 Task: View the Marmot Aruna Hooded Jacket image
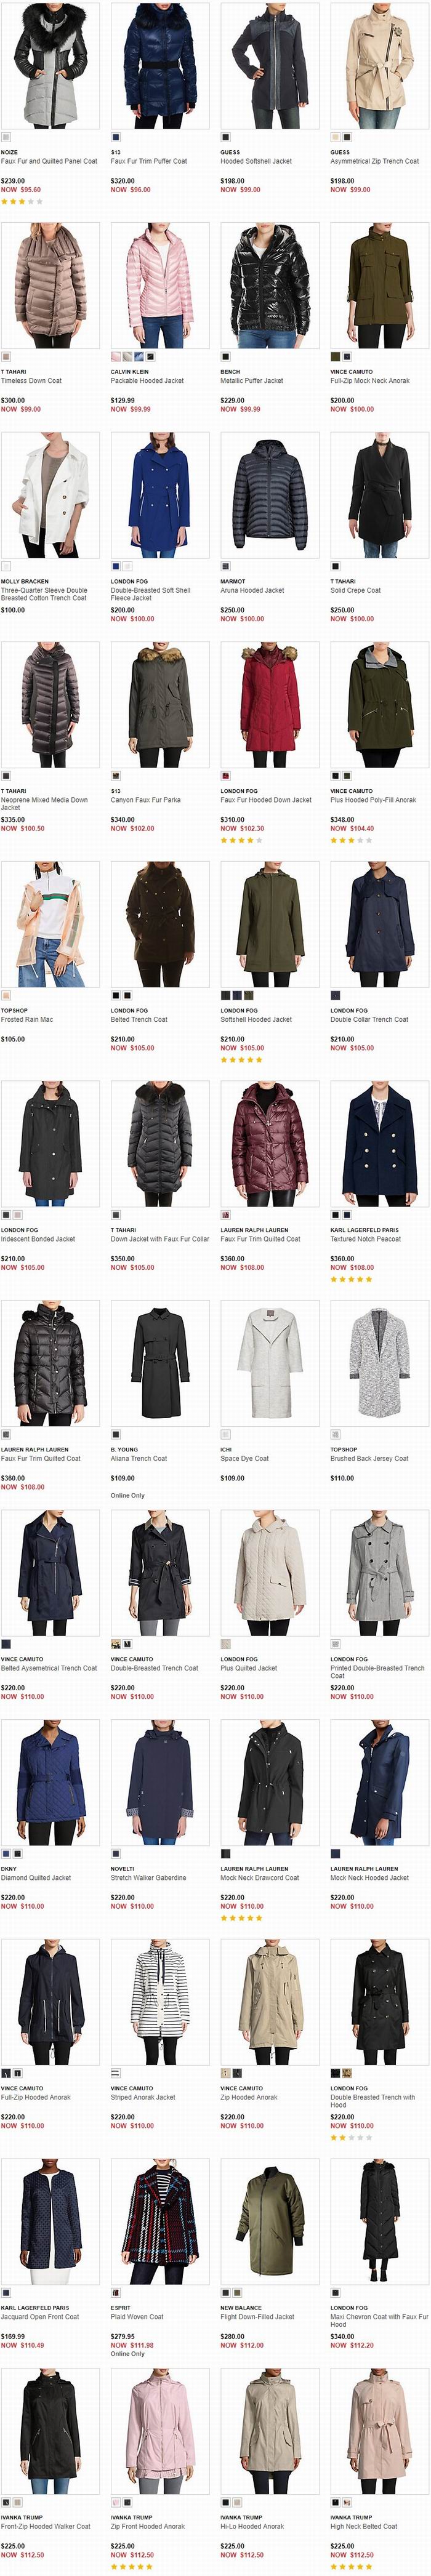[x=270, y=495]
